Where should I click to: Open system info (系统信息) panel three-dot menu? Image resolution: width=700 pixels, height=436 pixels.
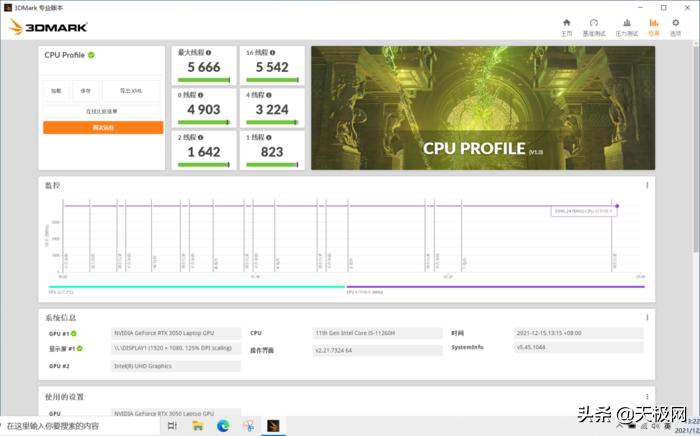pyautogui.click(x=646, y=315)
